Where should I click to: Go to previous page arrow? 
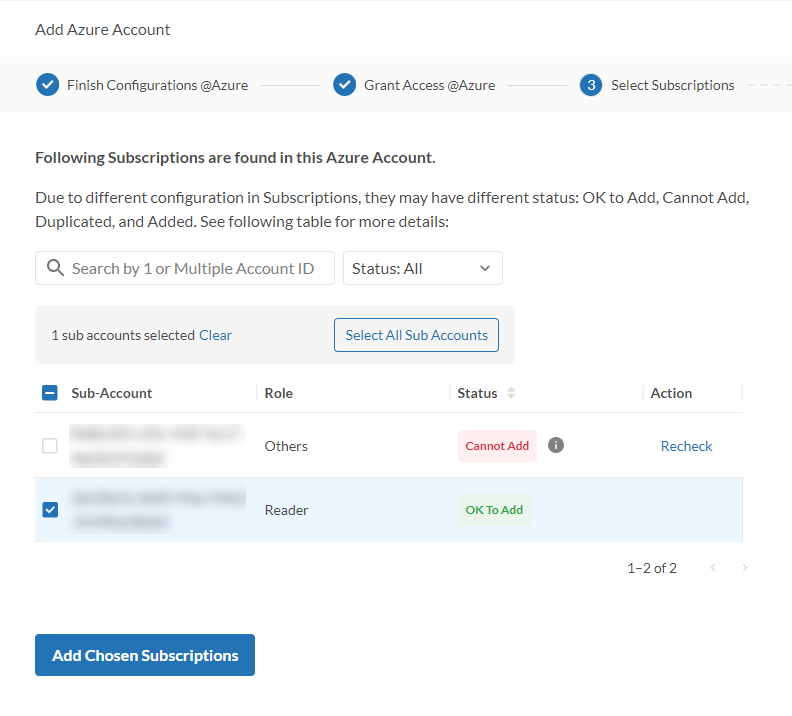(713, 568)
